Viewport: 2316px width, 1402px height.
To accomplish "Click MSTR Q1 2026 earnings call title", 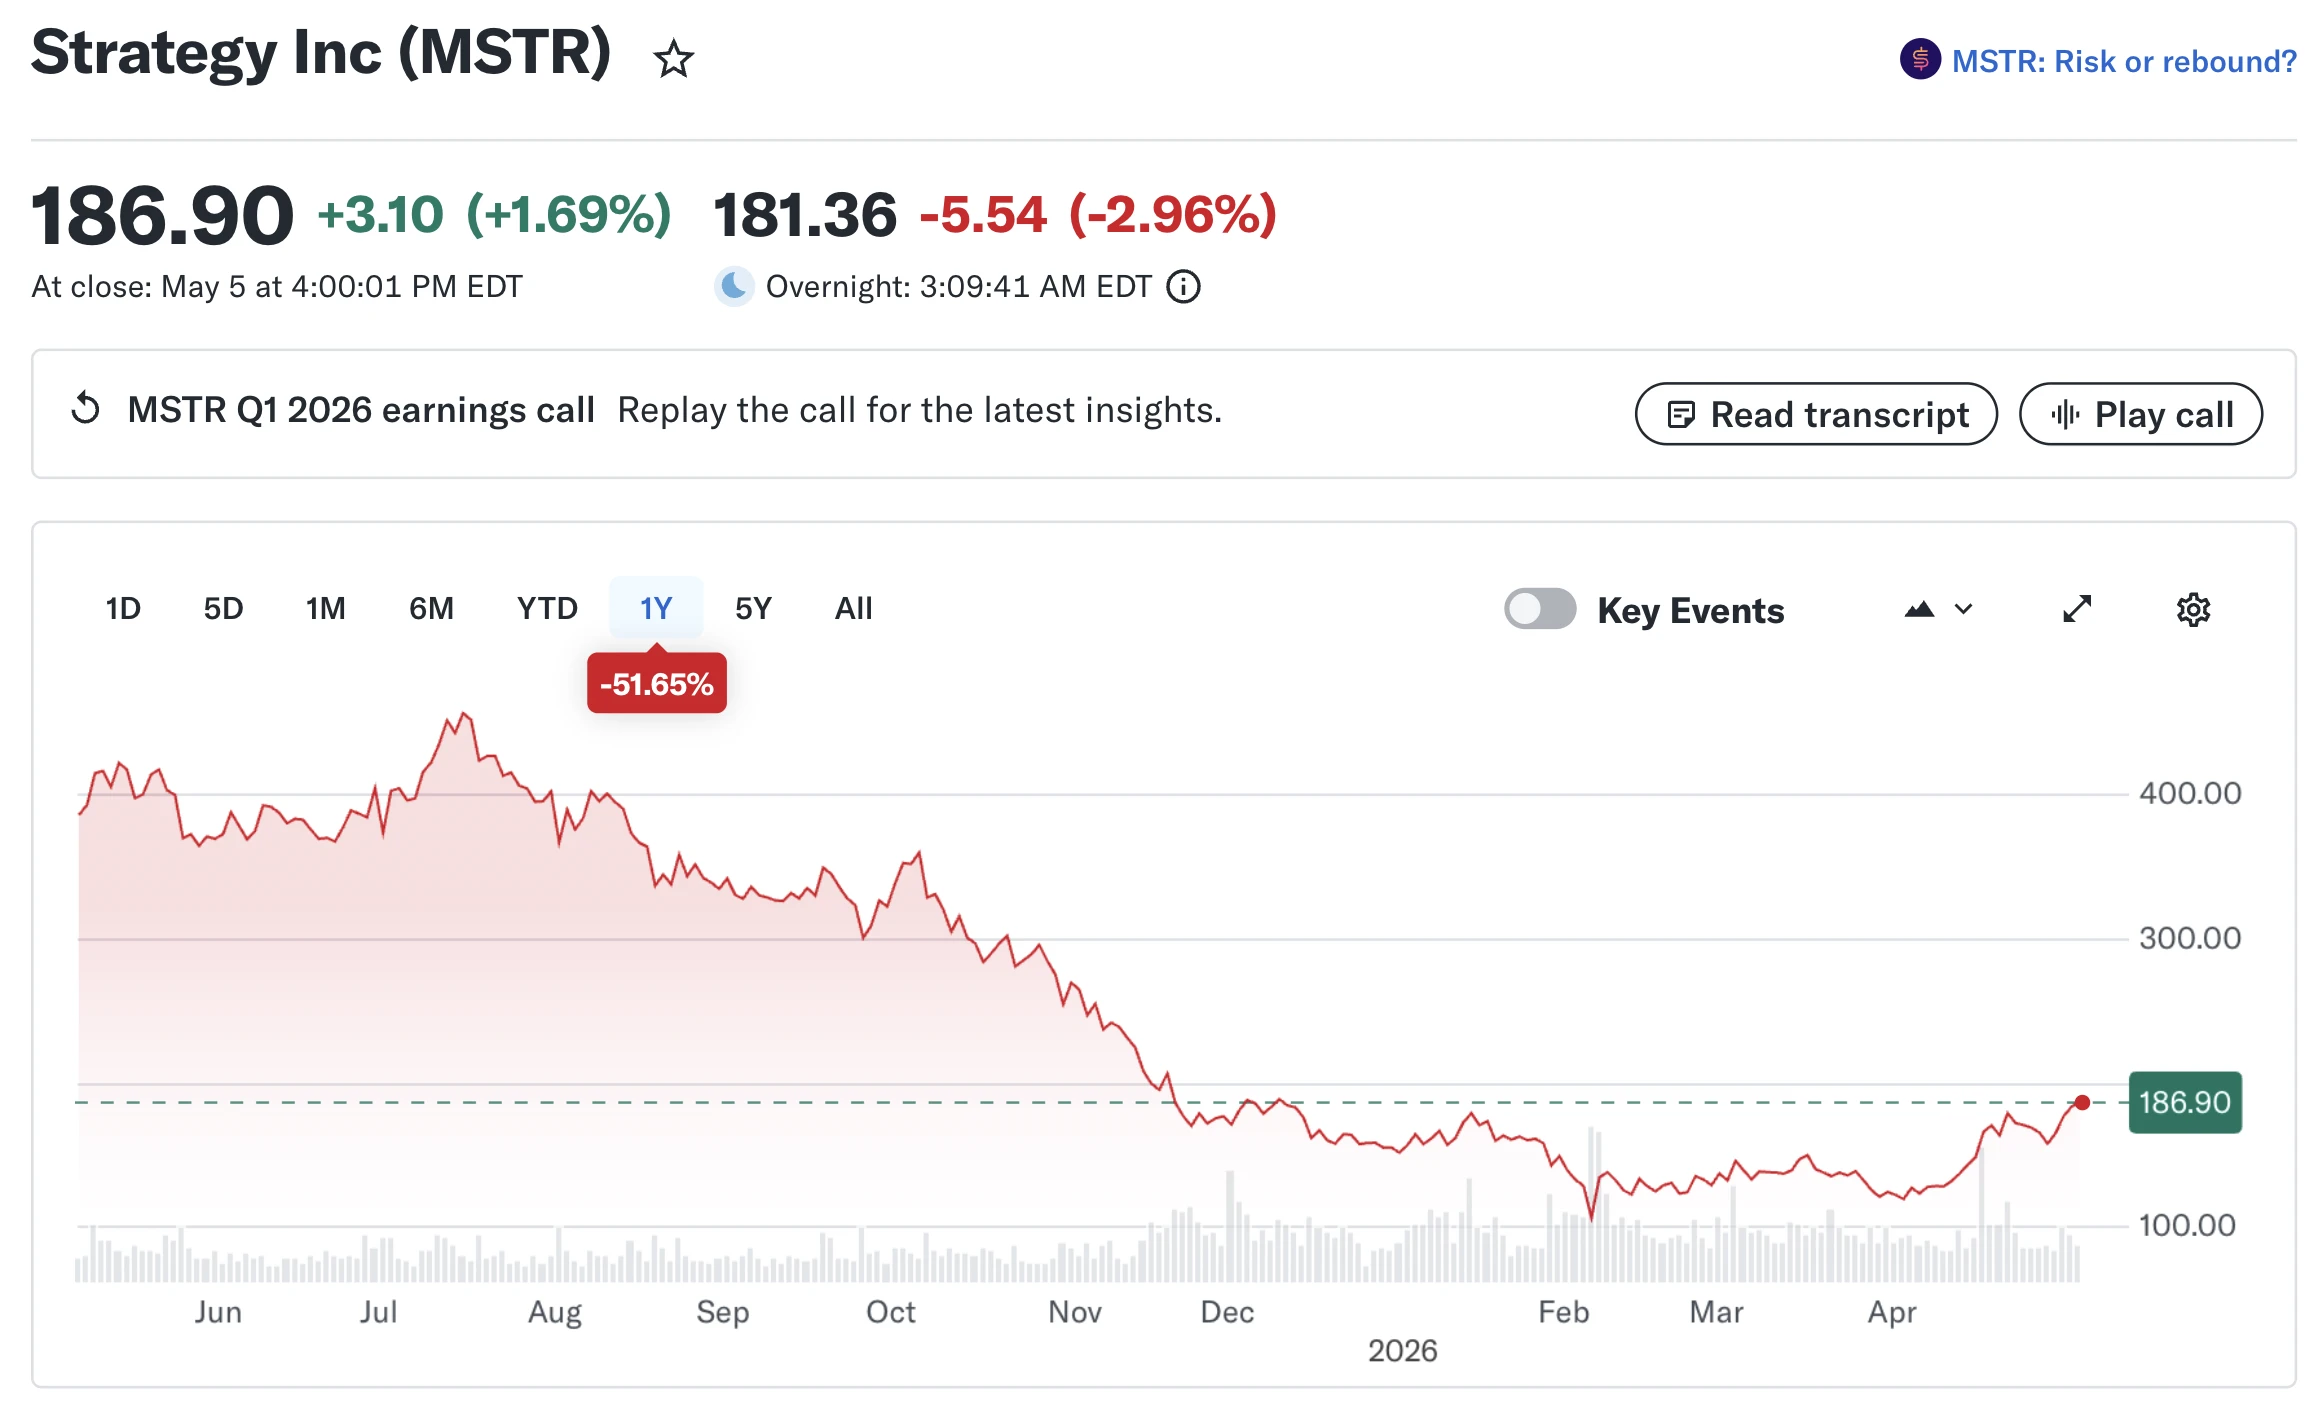I will tap(361, 410).
